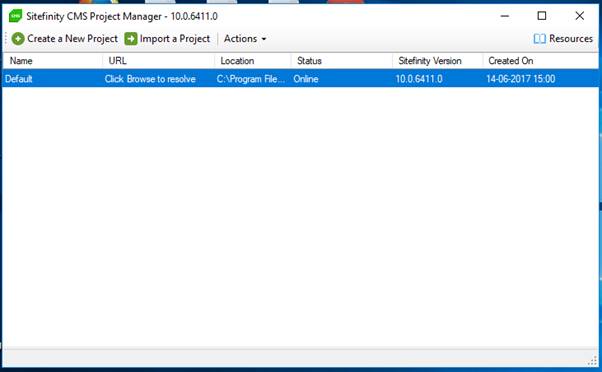Click the 'Click Browse to resolve' cell
This screenshot has width=602, height=372.
[150, 79]
